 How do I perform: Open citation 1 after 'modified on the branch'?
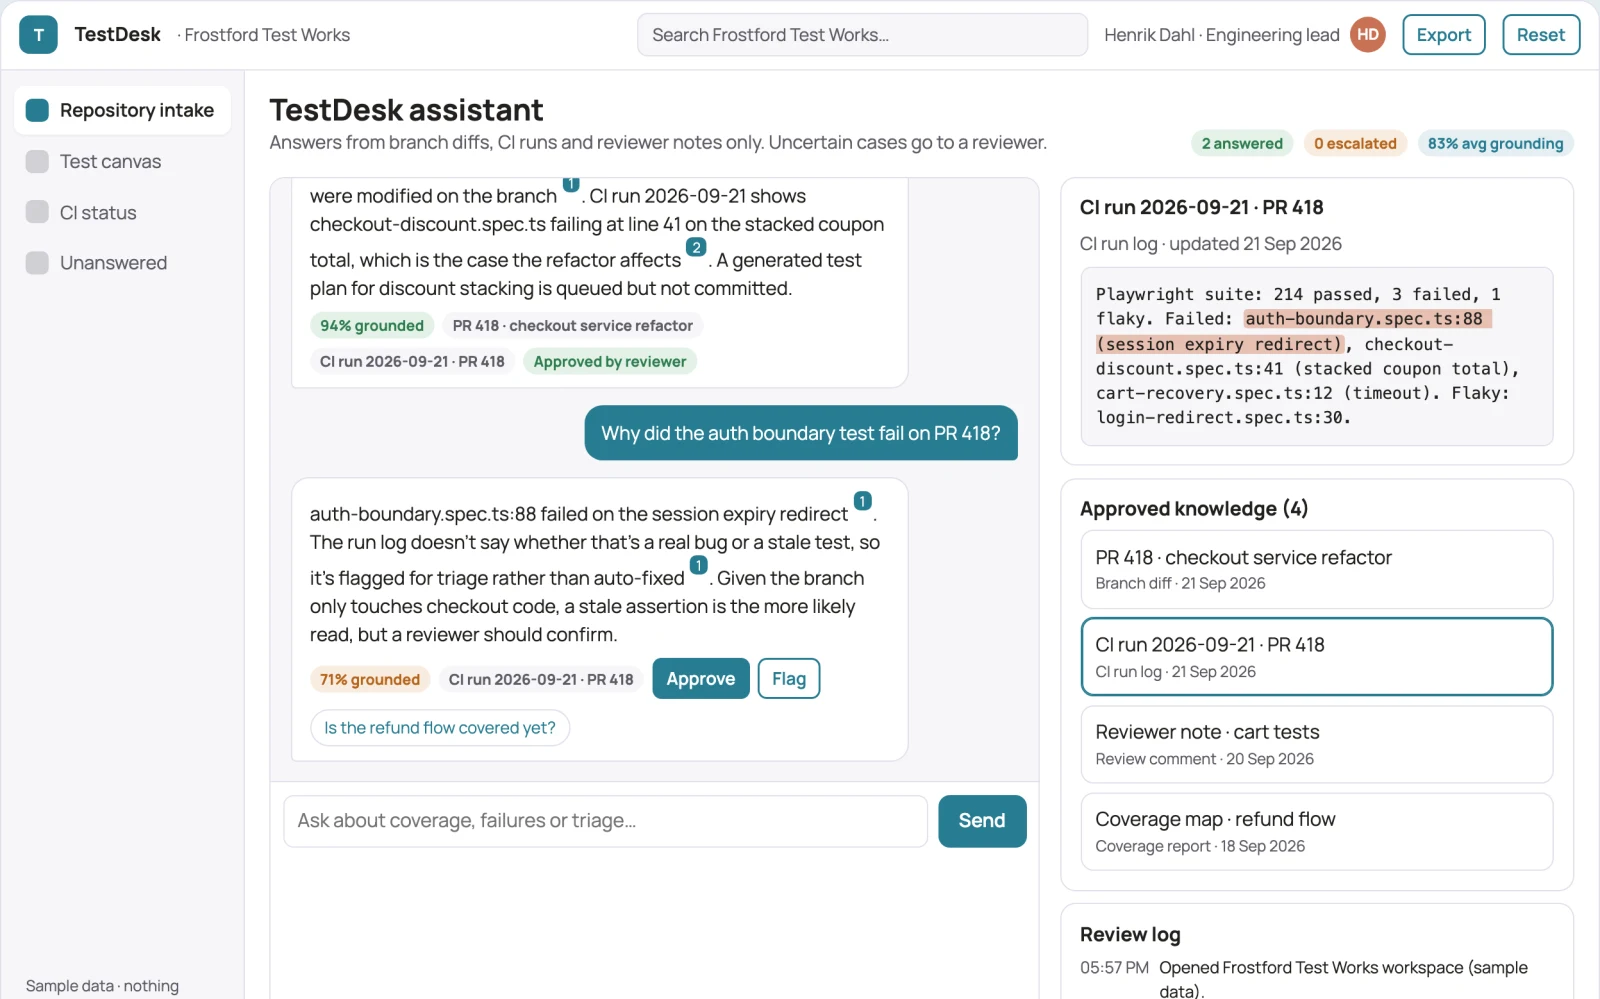click(x=571, y=185)
